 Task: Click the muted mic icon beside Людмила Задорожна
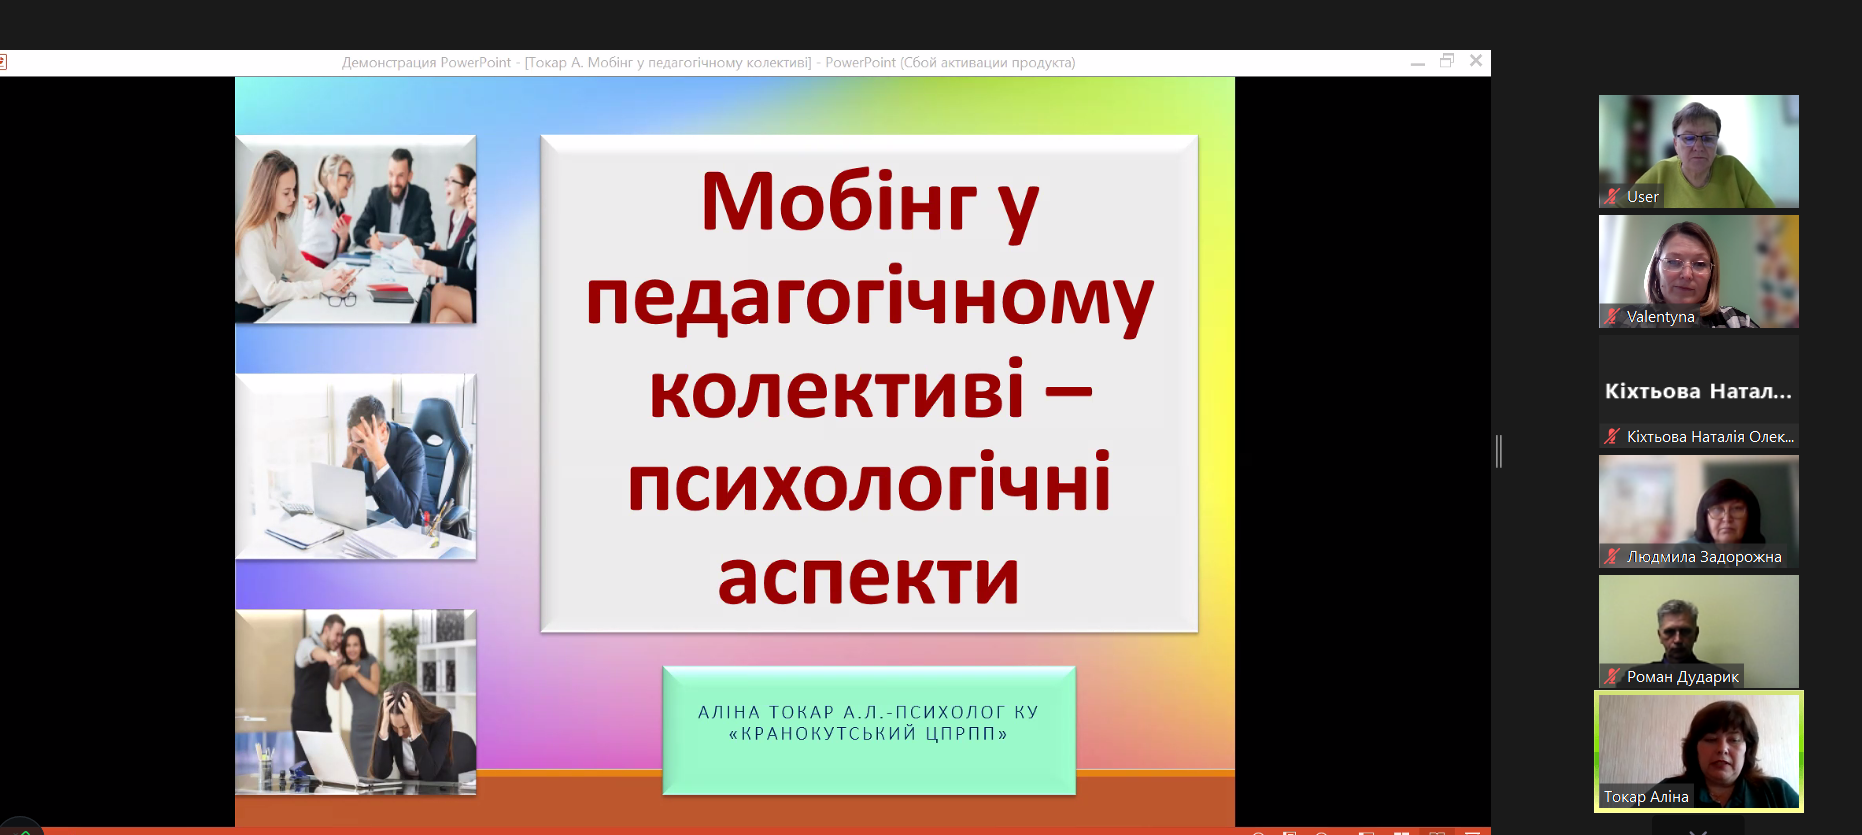1612,556
